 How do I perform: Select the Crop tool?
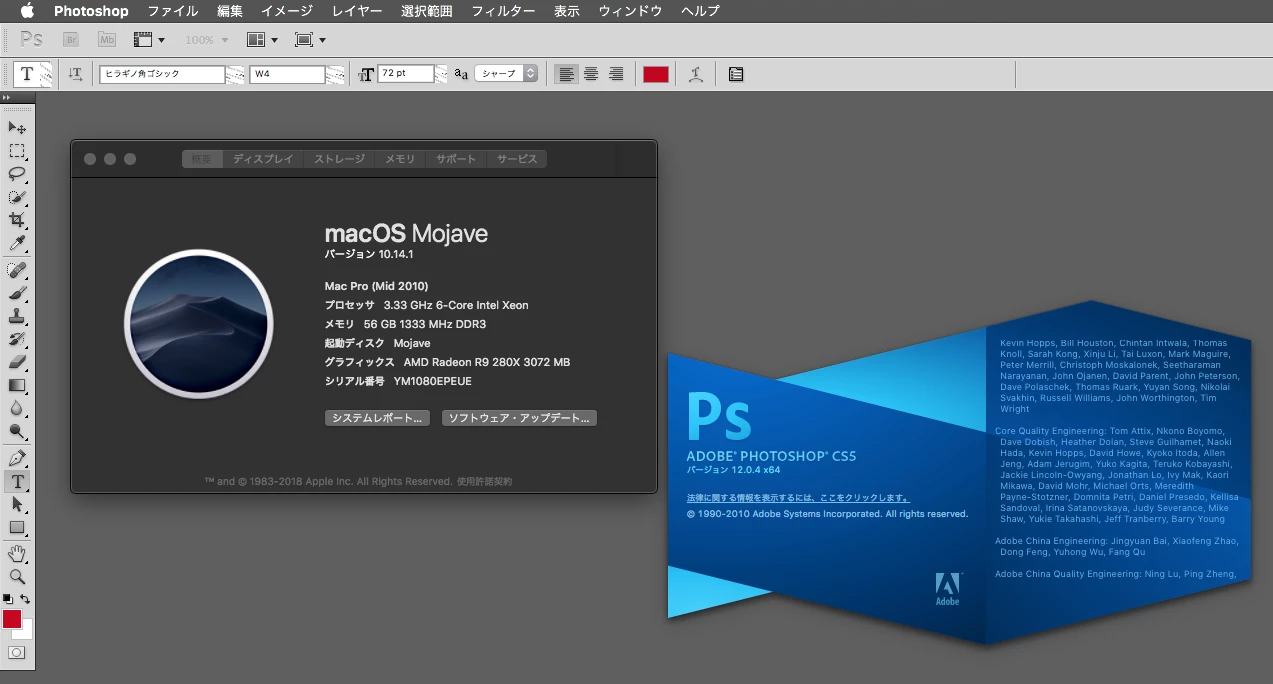coord(17,221)
